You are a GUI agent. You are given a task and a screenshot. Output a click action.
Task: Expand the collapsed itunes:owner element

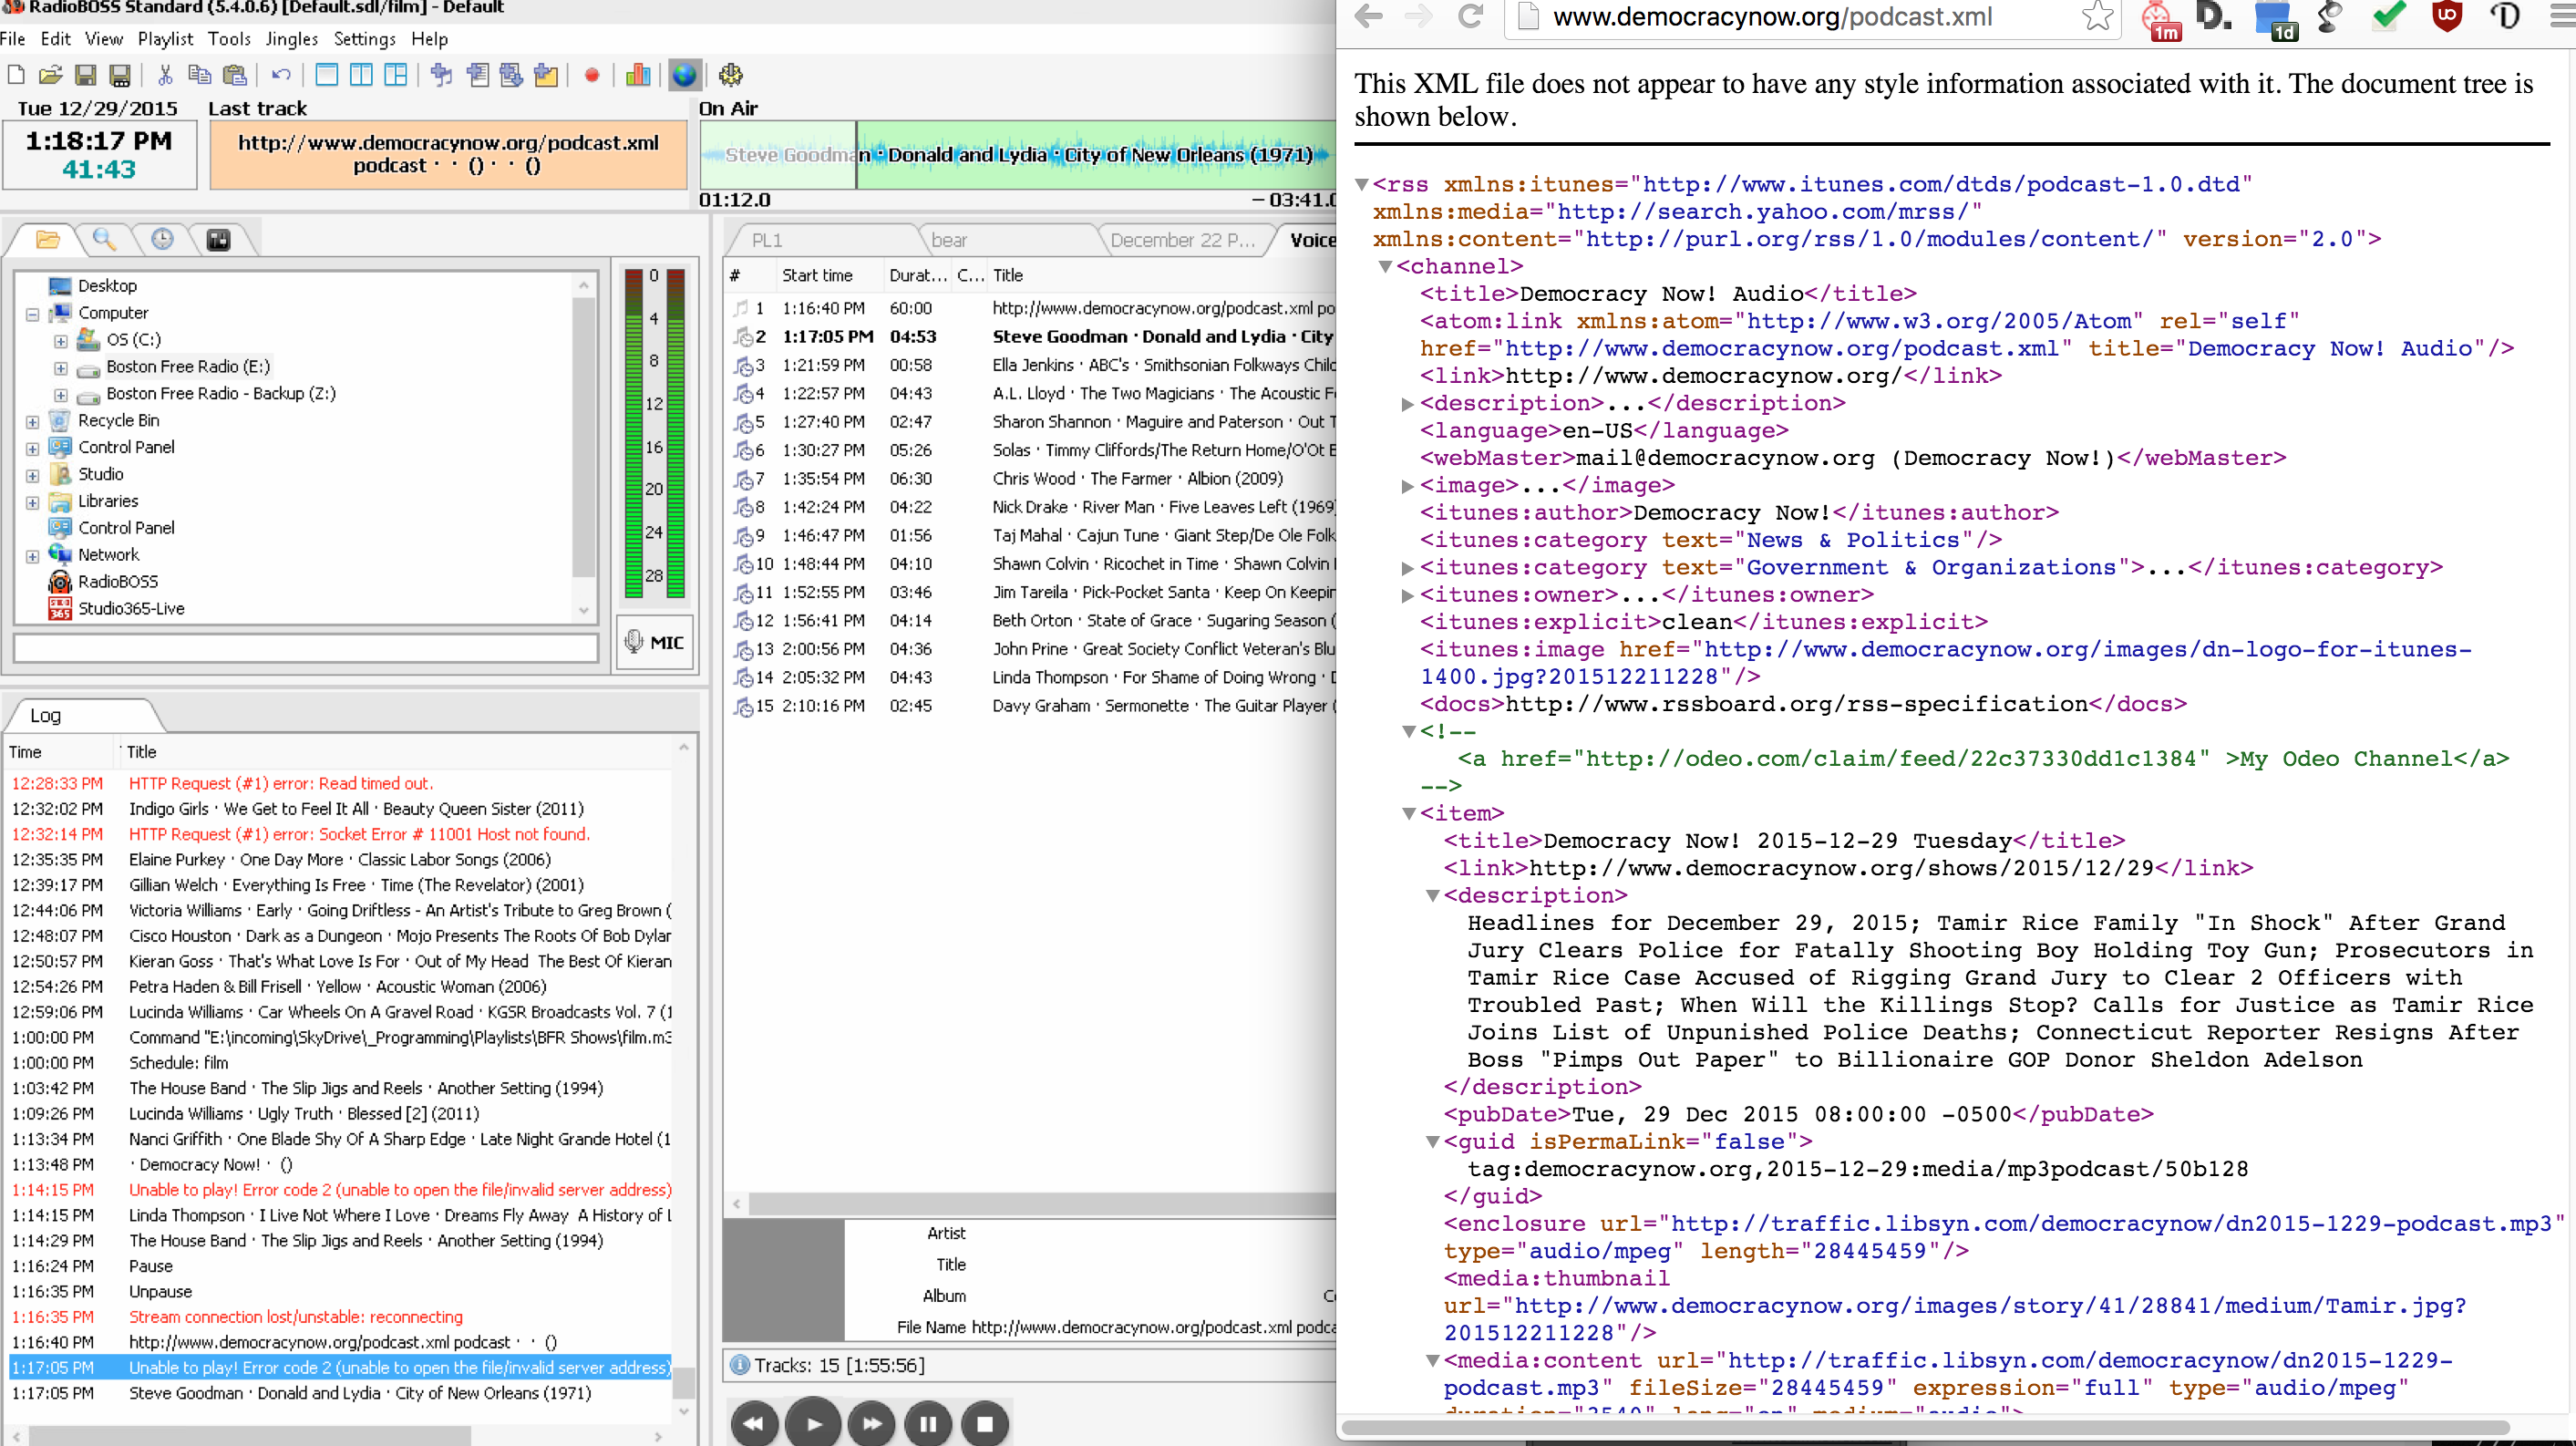coord(1407,596)
